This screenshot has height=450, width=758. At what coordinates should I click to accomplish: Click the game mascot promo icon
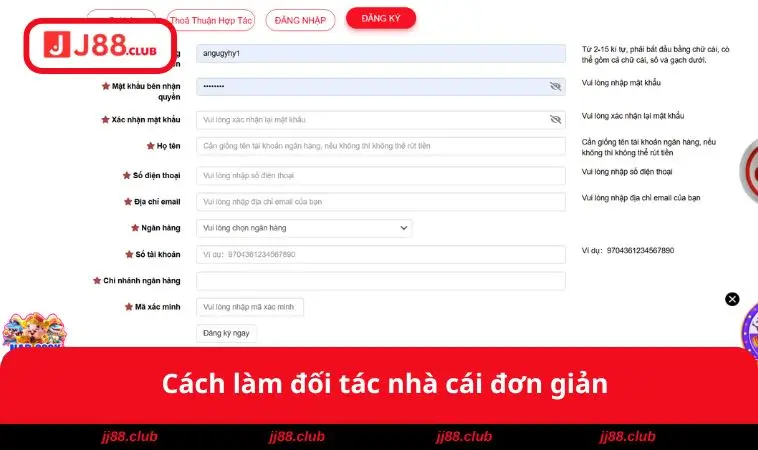pos(34,331)
